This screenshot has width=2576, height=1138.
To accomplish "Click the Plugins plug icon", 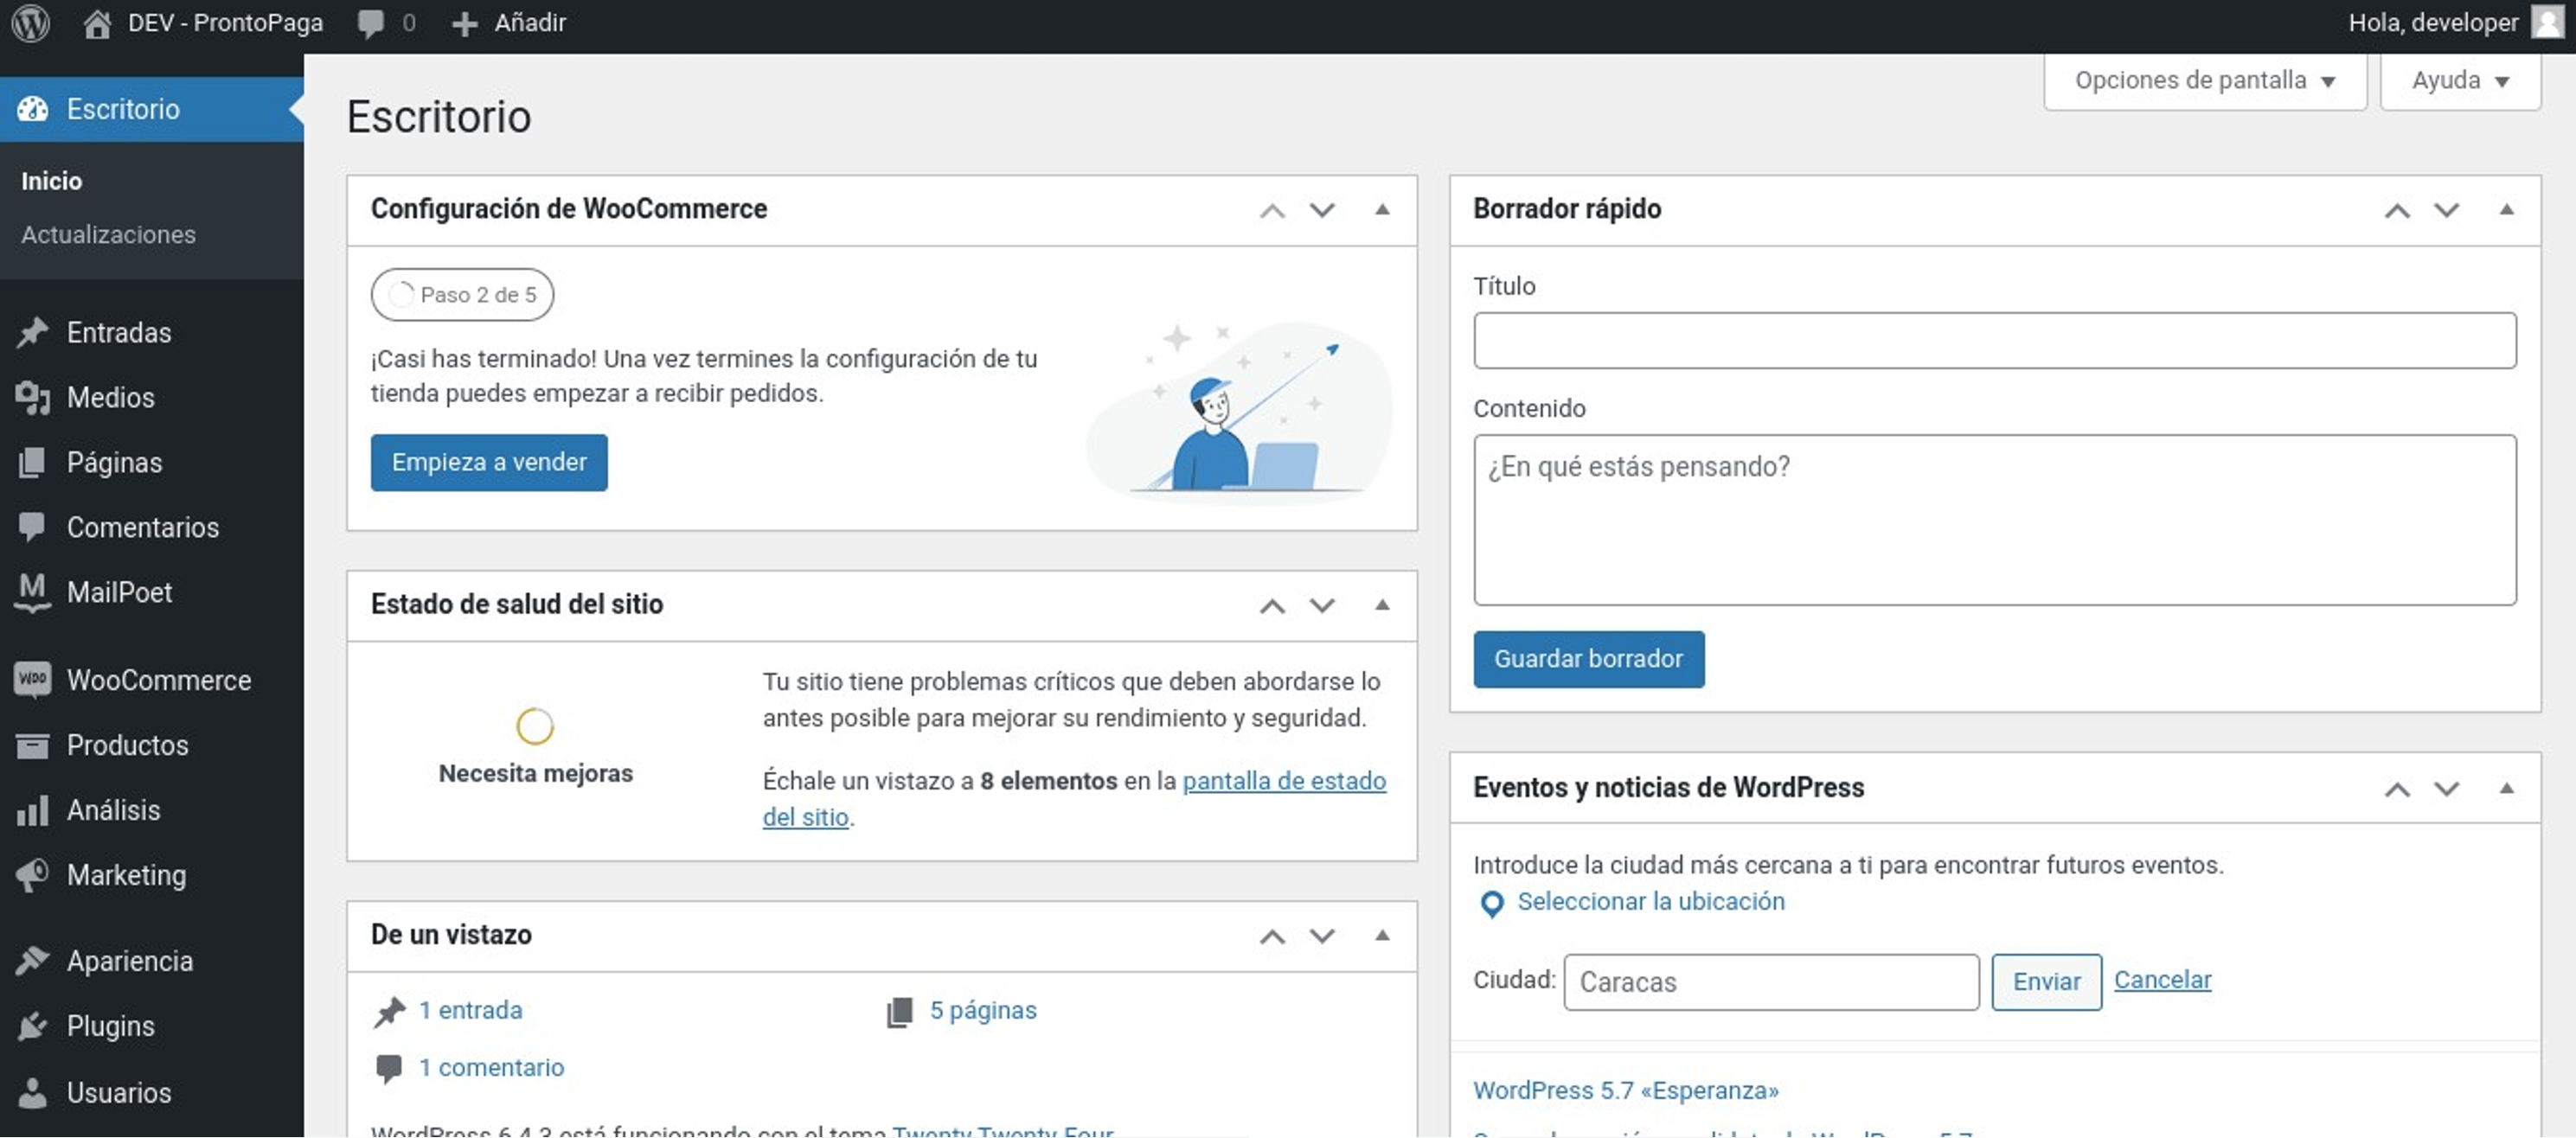I will [x=32, y=1026].
